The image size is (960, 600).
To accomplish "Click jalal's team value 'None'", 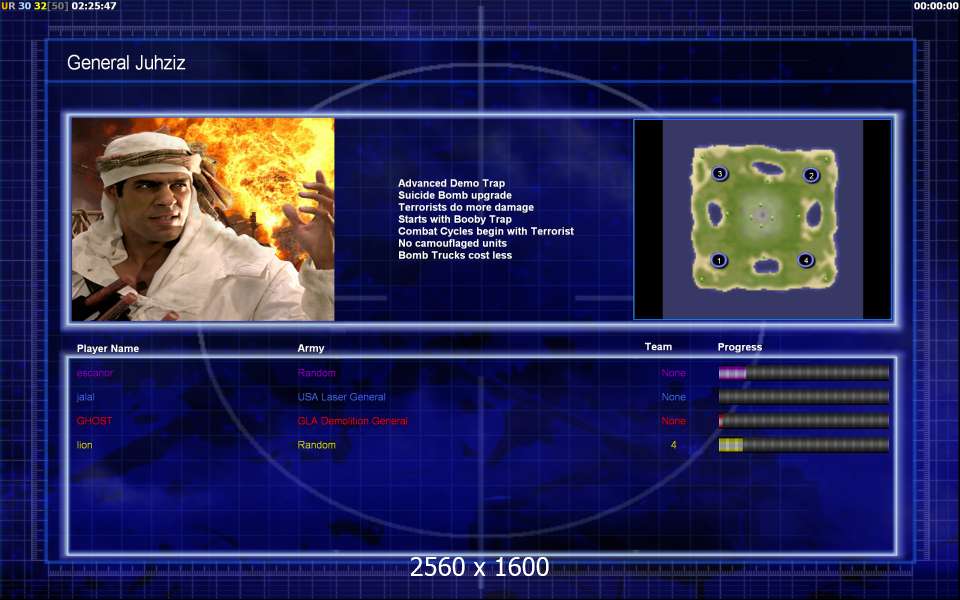I will pyautogui.click(x=673, y=397).
